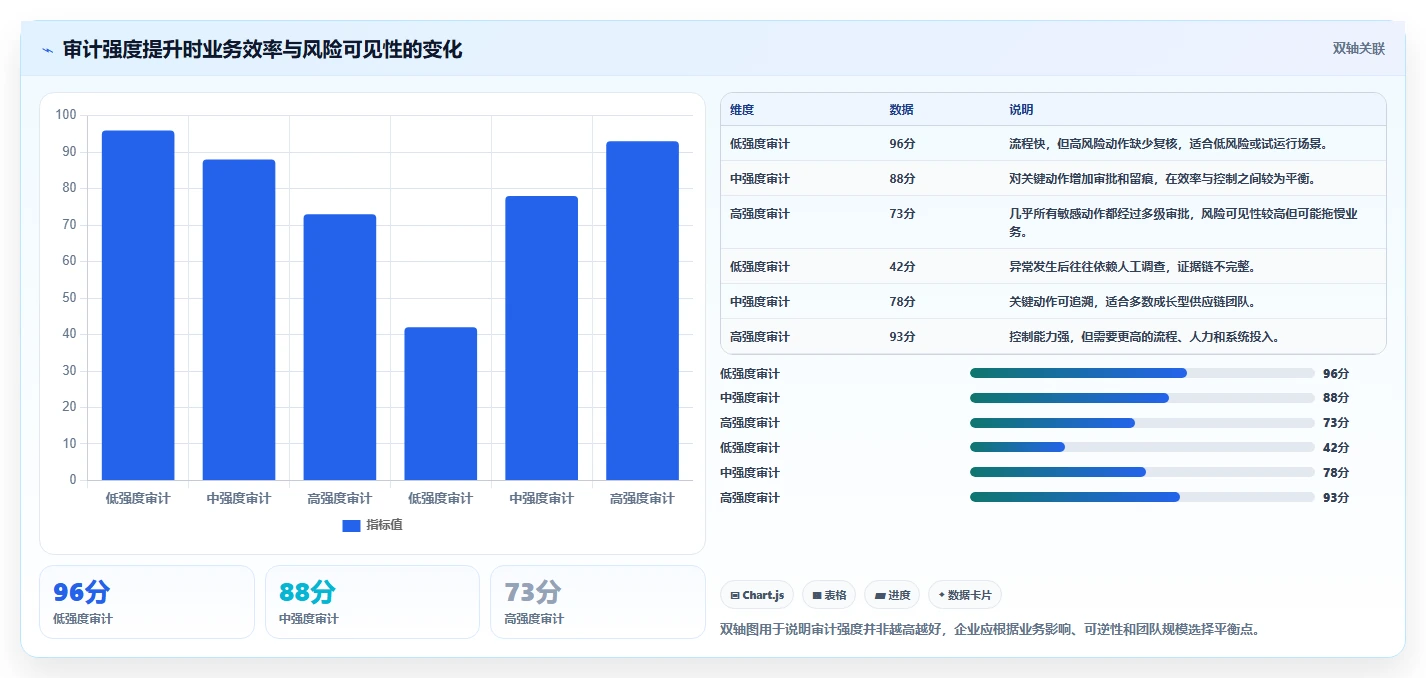Image resolution: width=1426 pixels, height=678 pixels.
Task: Click the 96分 cell in the table
Action: point(902,144)
